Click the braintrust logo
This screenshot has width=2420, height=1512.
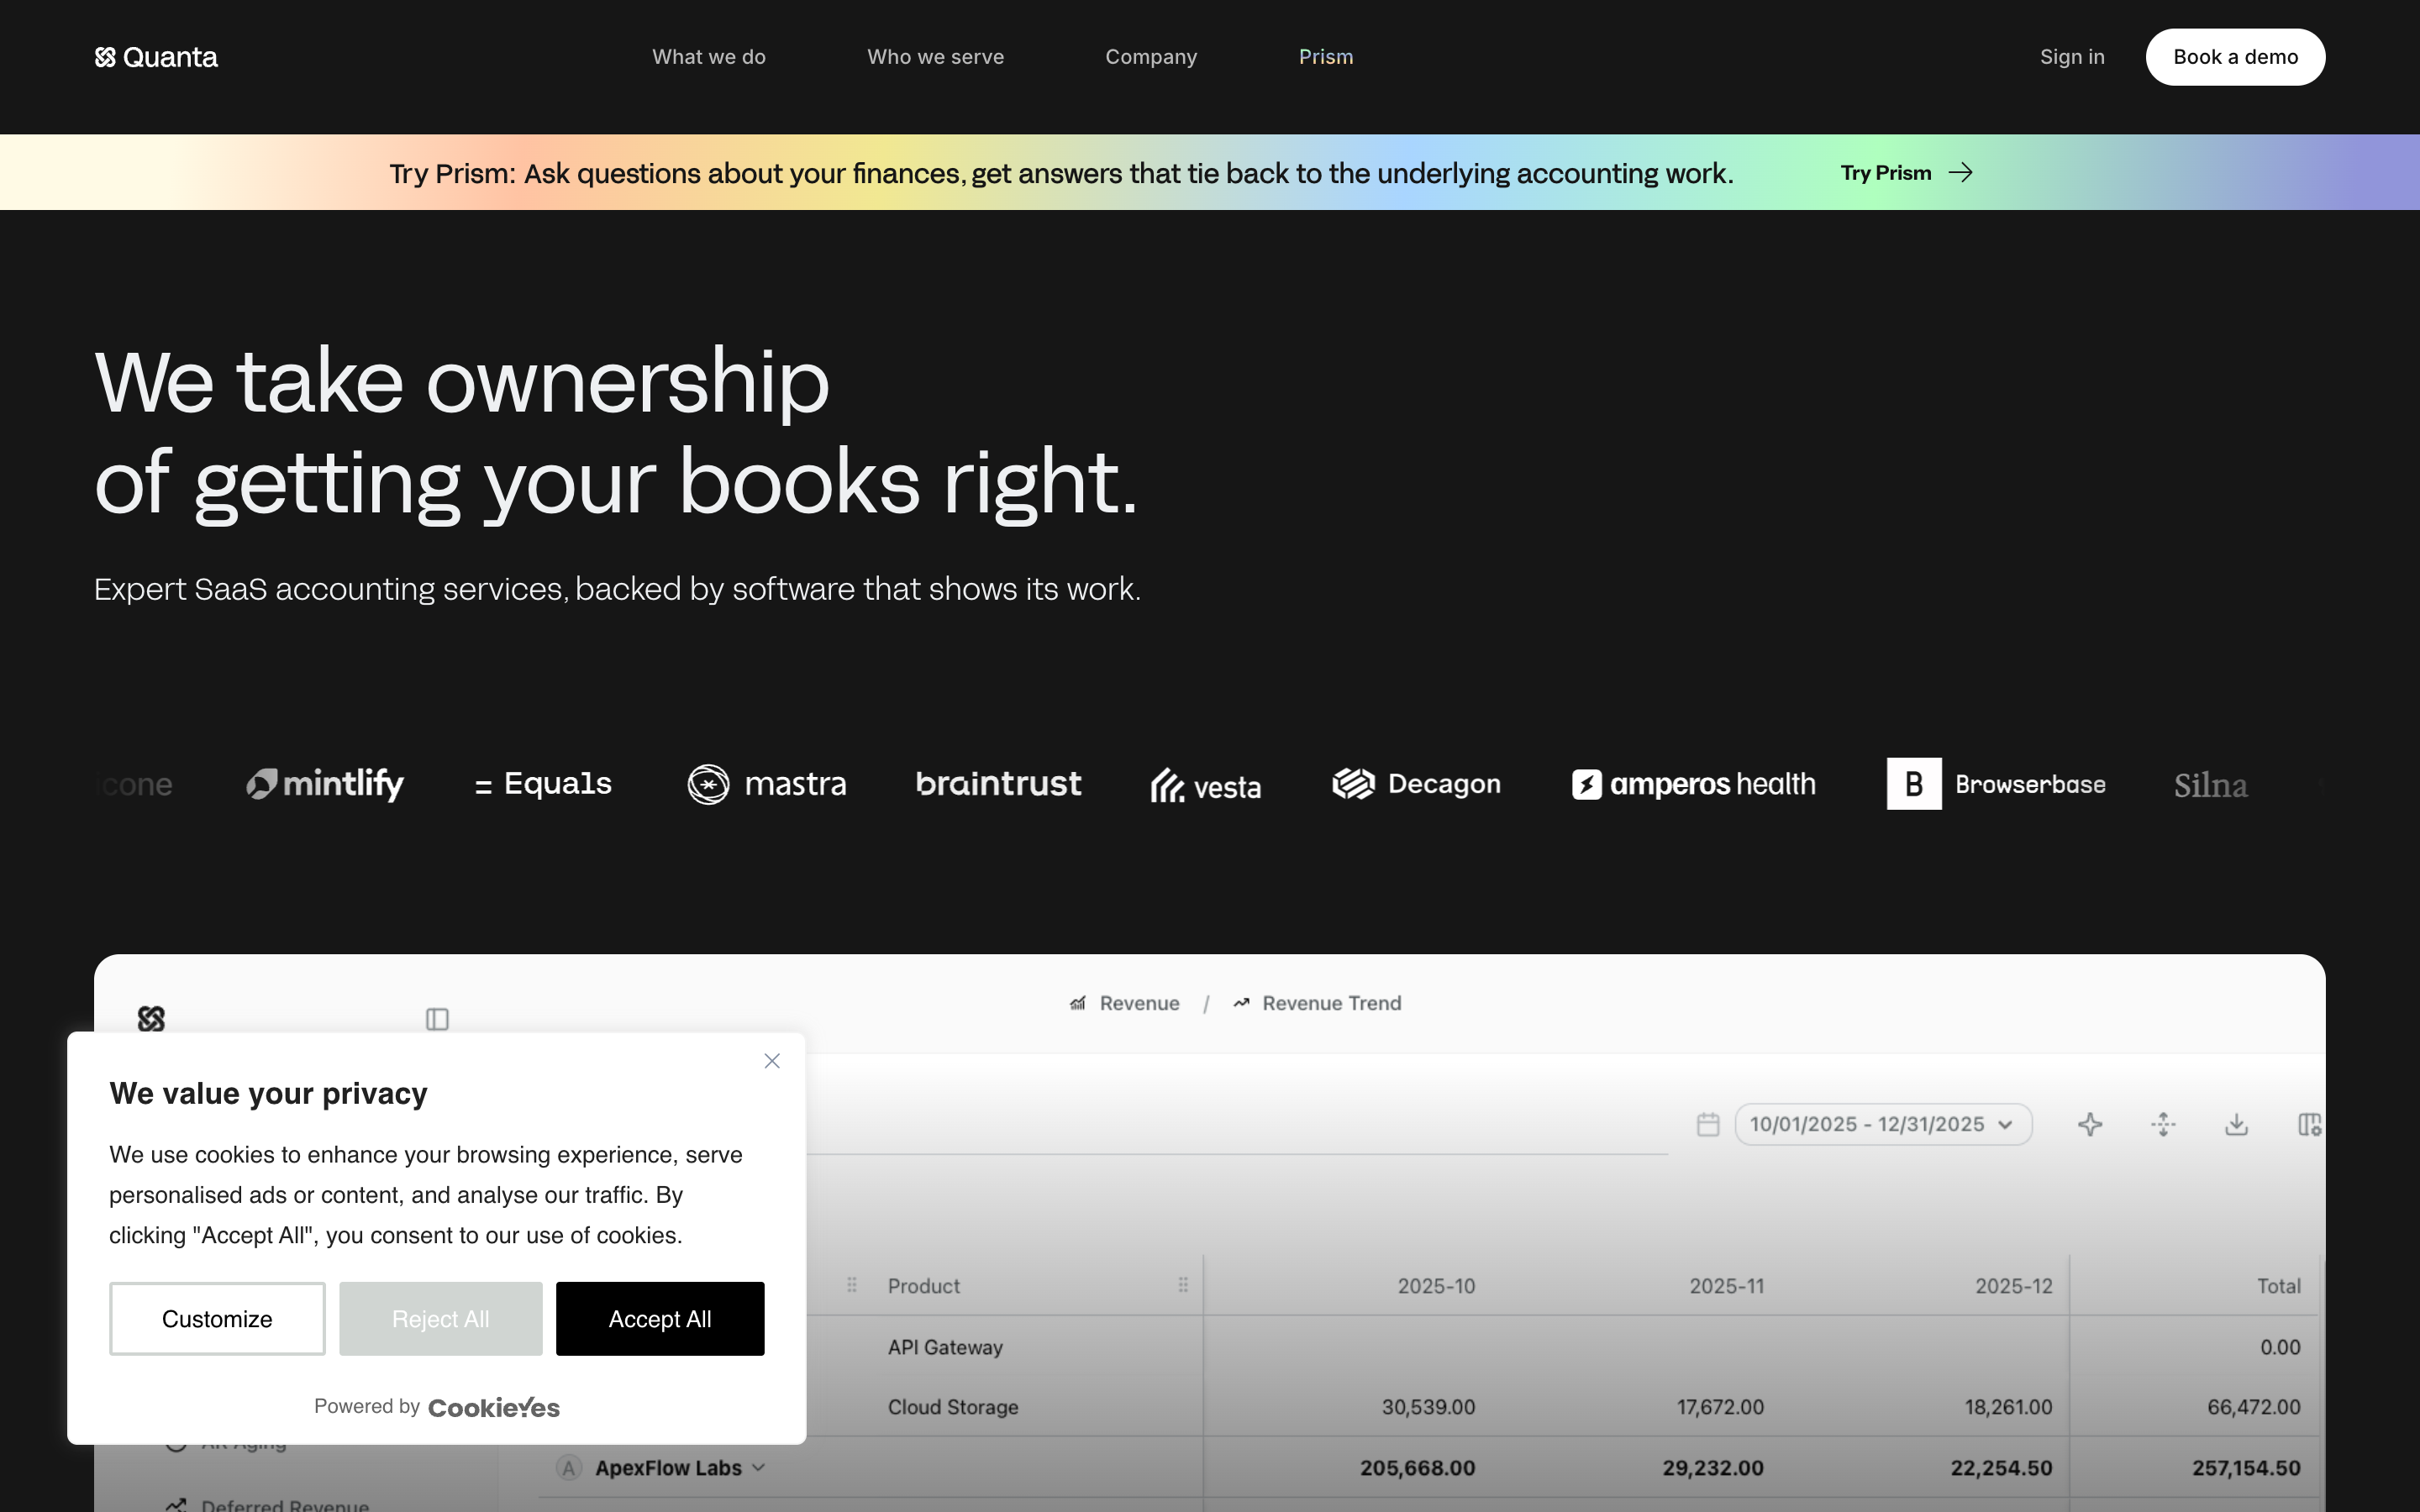(998, 784)
